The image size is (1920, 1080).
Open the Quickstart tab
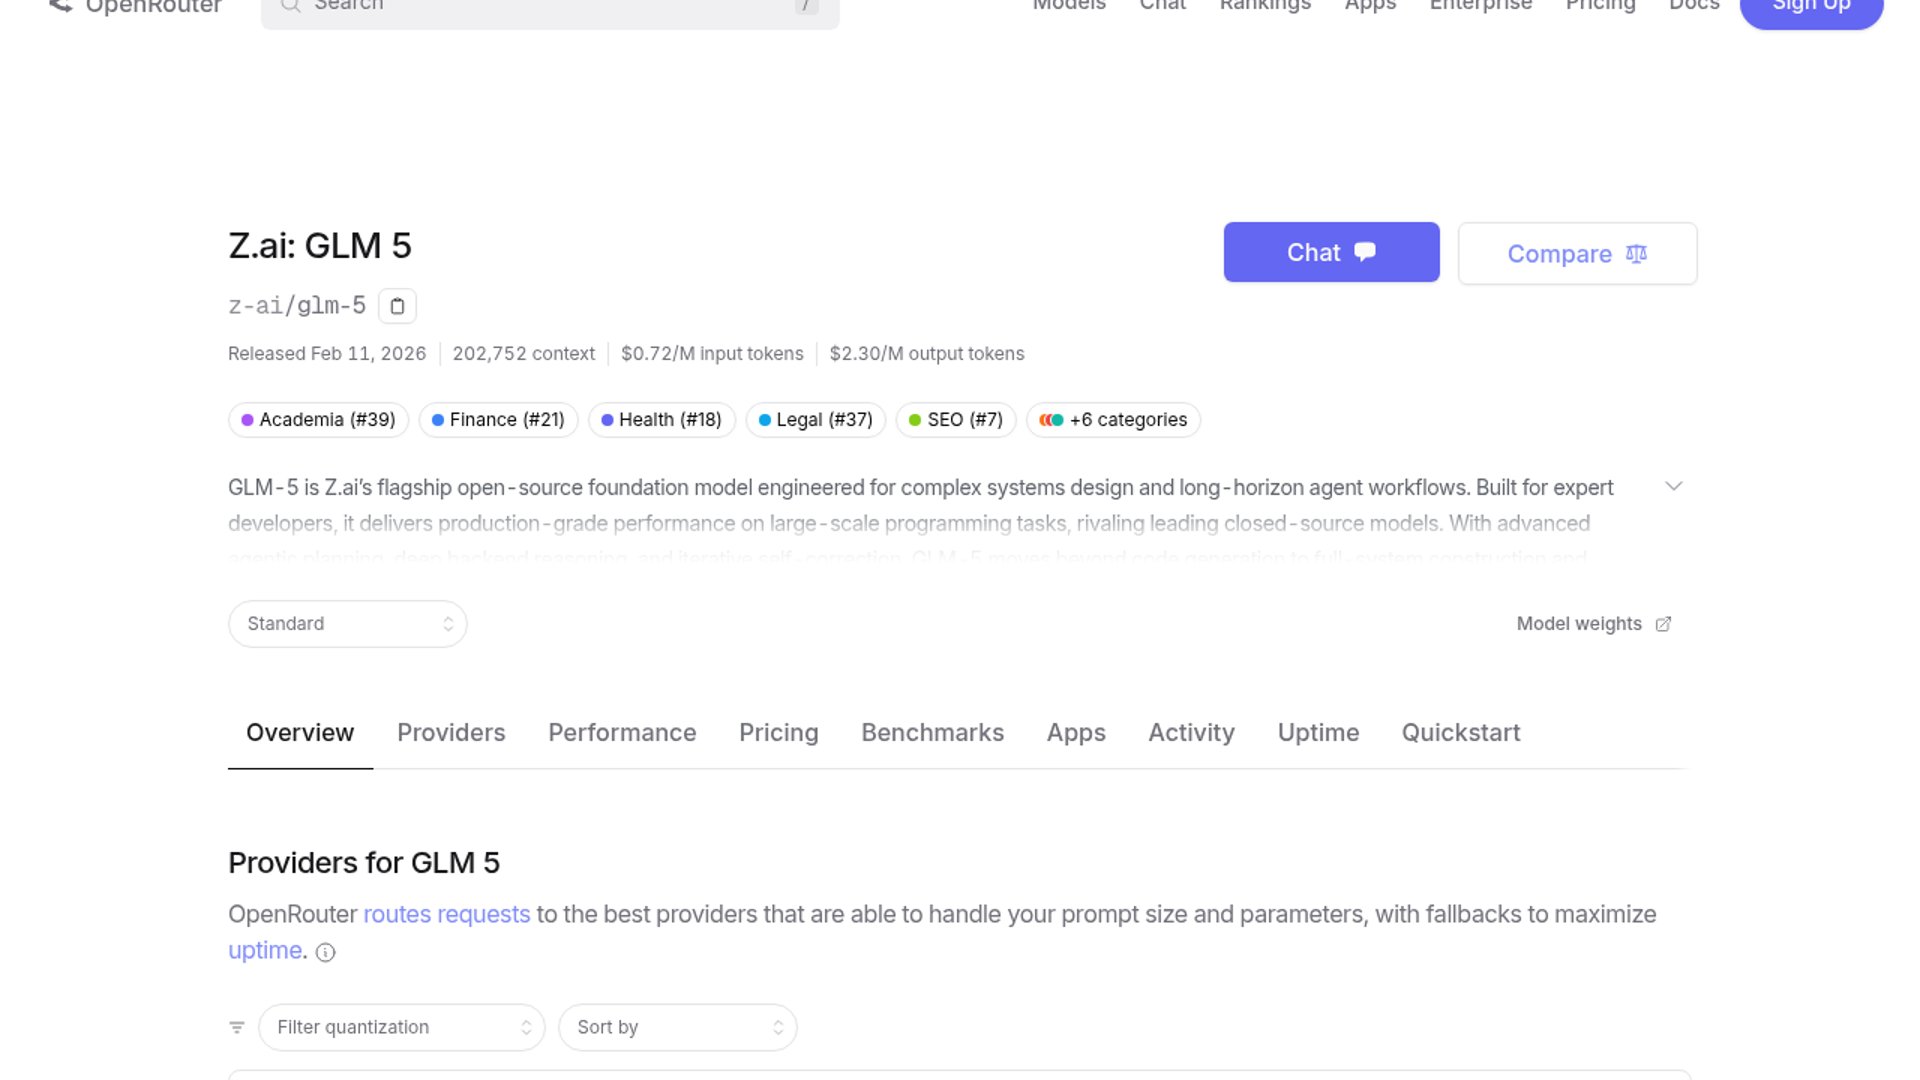point(1460,733)
